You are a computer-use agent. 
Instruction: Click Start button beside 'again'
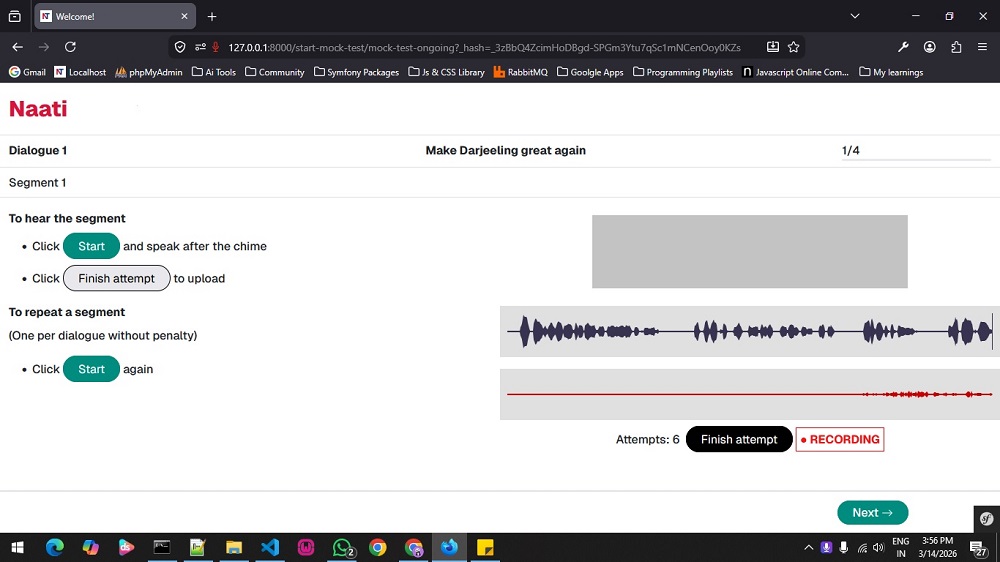(91, 369)
